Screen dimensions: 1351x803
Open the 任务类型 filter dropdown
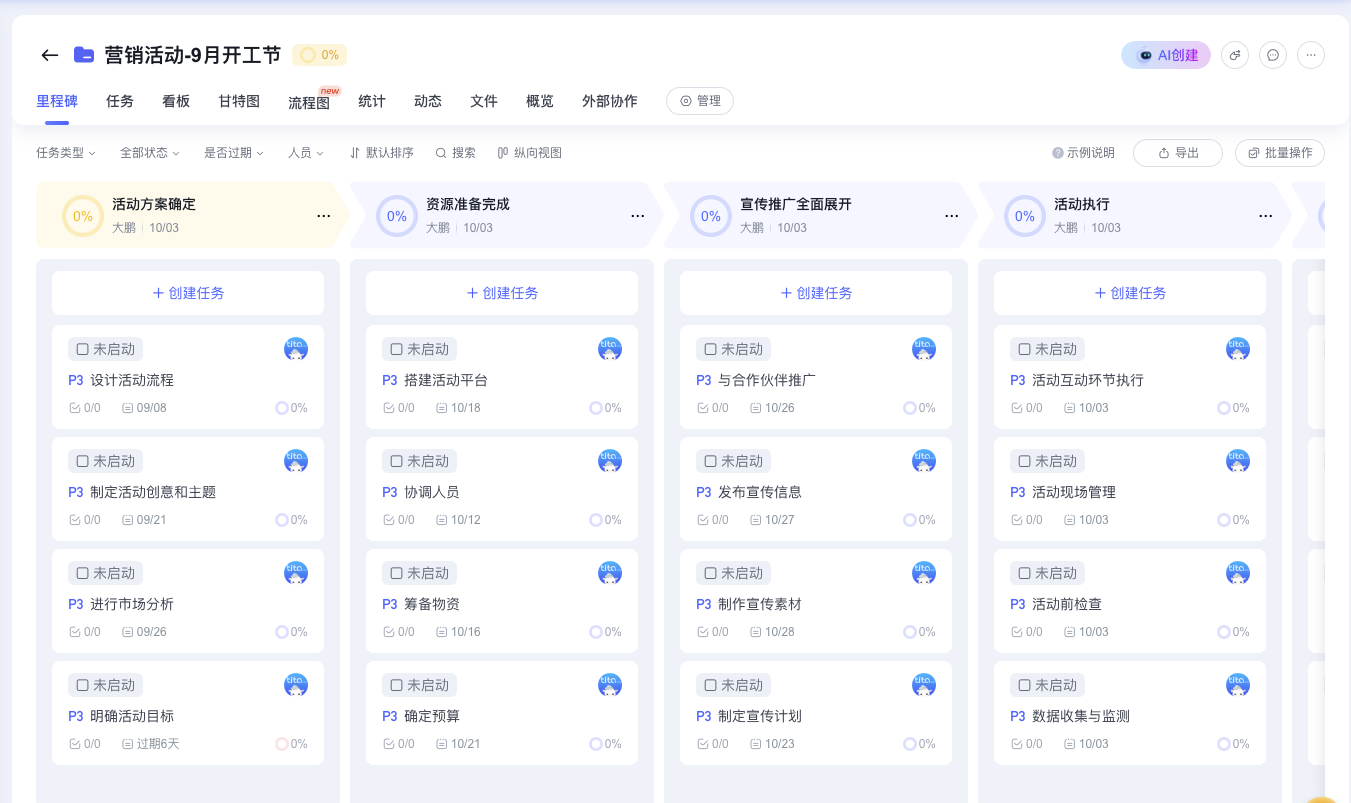click(65, 152)
